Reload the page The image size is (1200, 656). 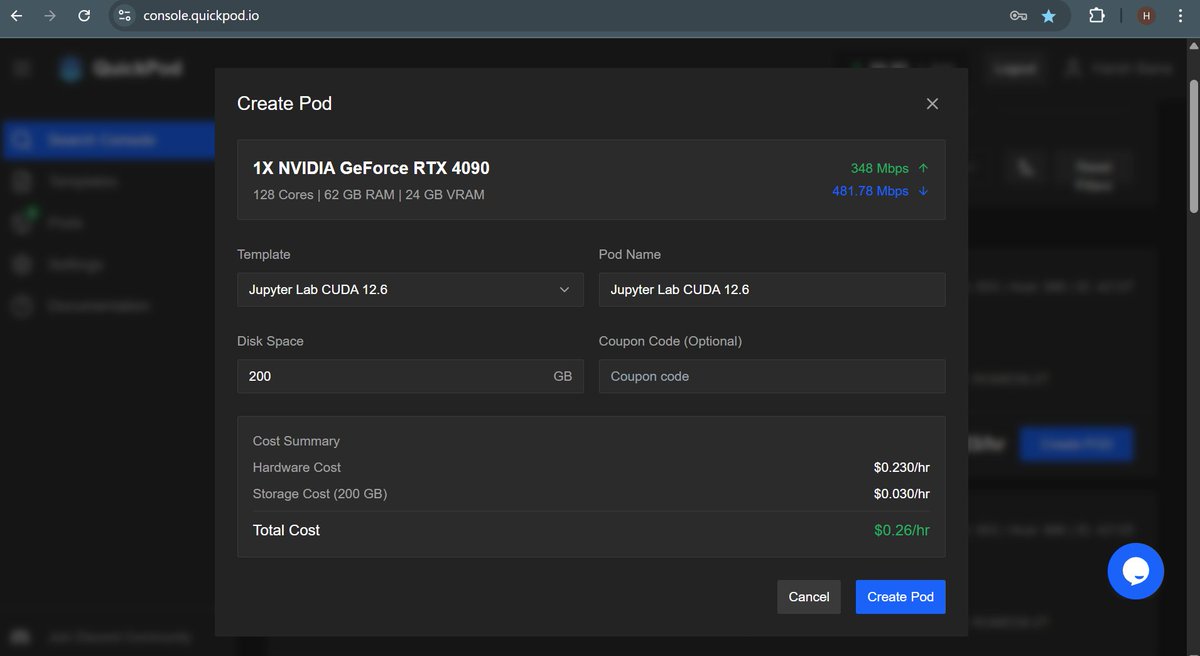pyautogui.click(x=85, y=16)
